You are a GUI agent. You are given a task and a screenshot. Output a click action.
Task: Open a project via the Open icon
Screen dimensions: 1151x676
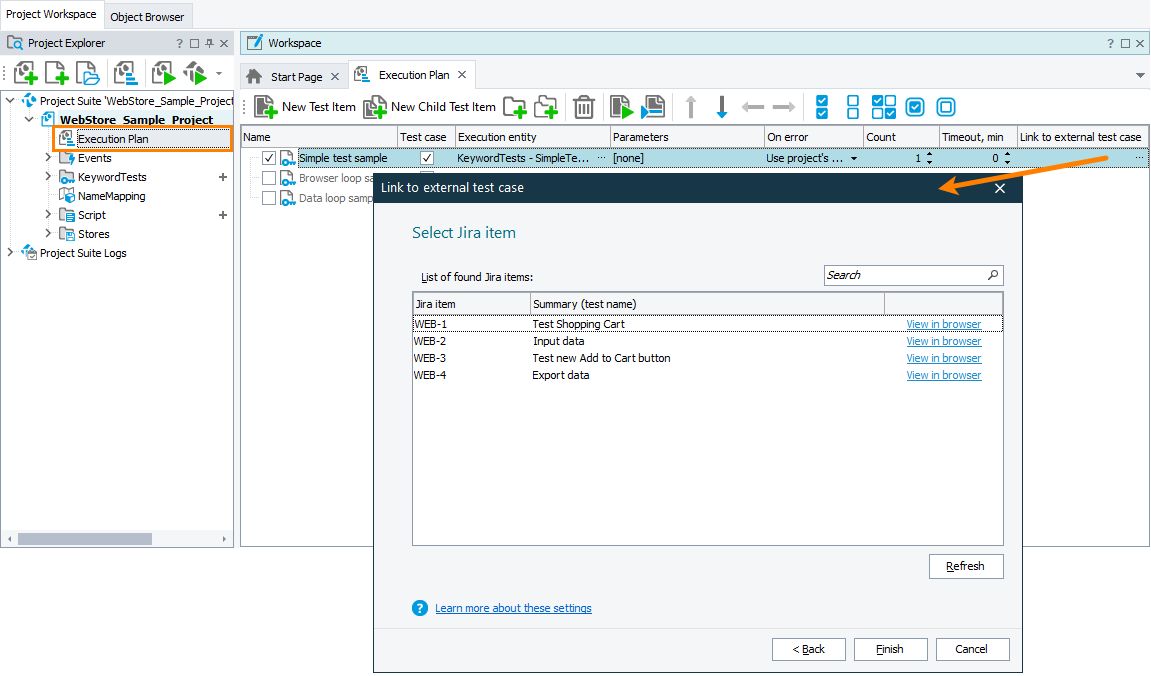coord(87,72)
